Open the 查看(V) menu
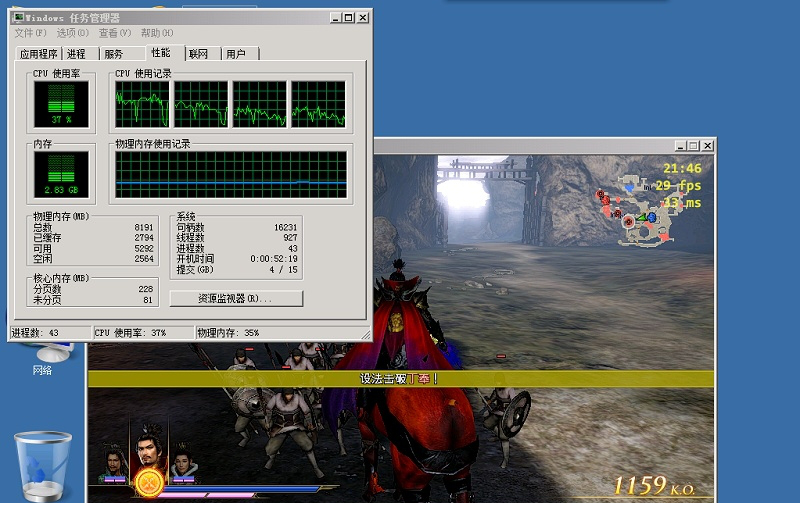The image size is (800, 523). (115, 33)
